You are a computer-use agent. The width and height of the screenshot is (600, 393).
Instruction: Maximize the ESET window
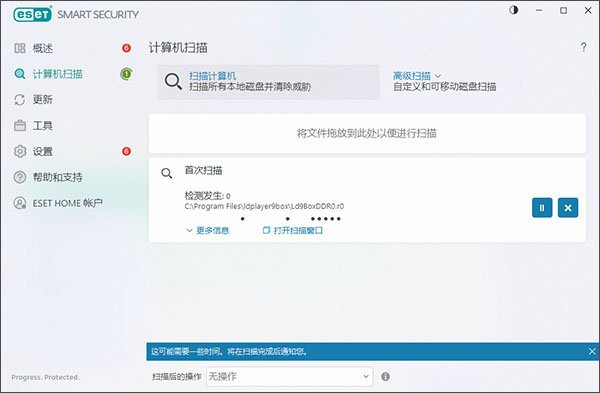point(563,10)
